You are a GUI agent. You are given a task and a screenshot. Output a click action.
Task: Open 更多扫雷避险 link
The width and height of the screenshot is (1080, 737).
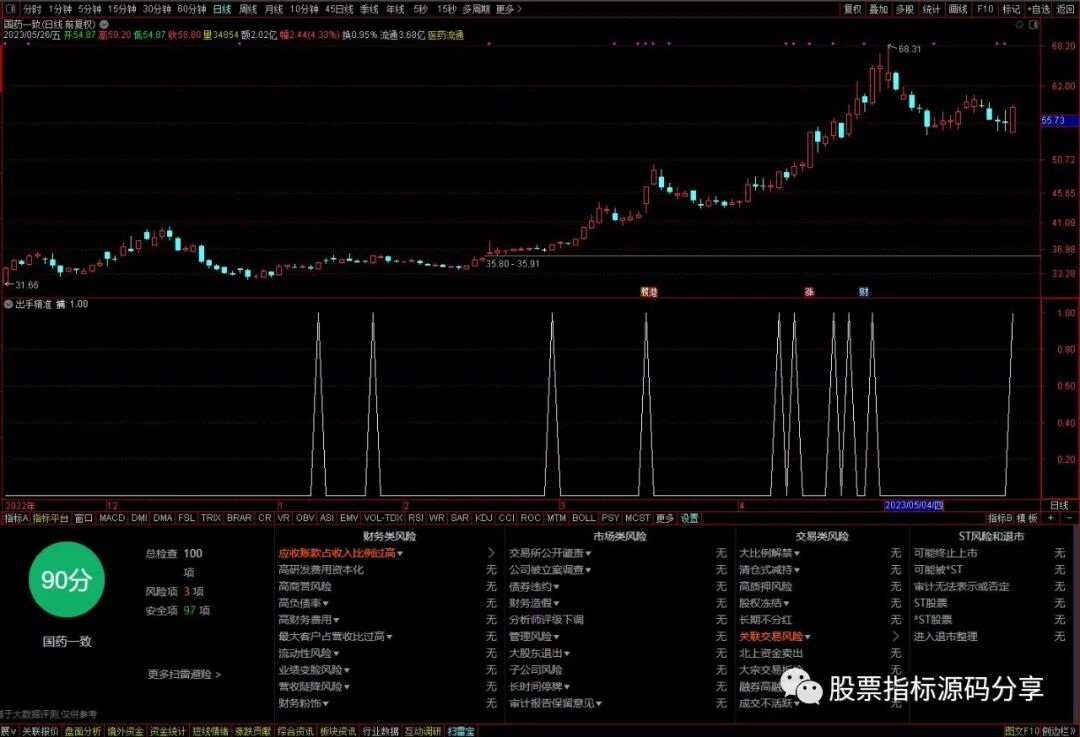click(x=184, y=674)
